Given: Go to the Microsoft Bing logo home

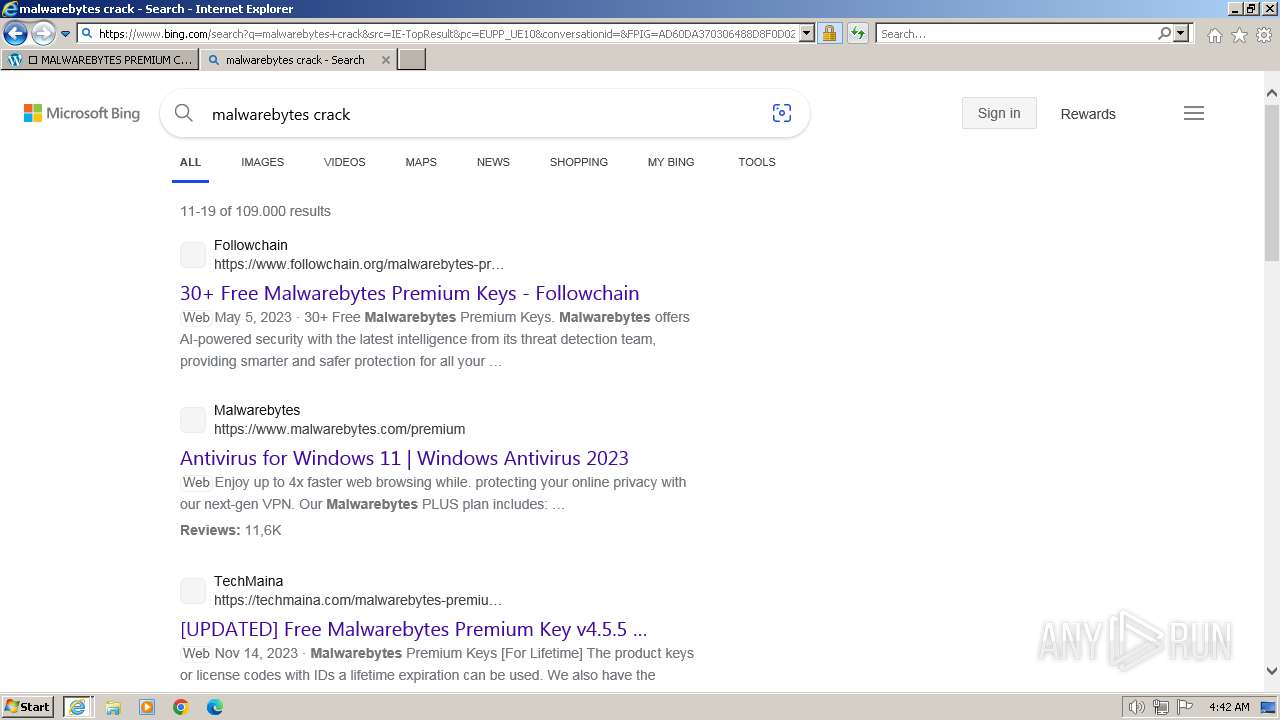Looking at the screenshot, I should click(82, 114).
